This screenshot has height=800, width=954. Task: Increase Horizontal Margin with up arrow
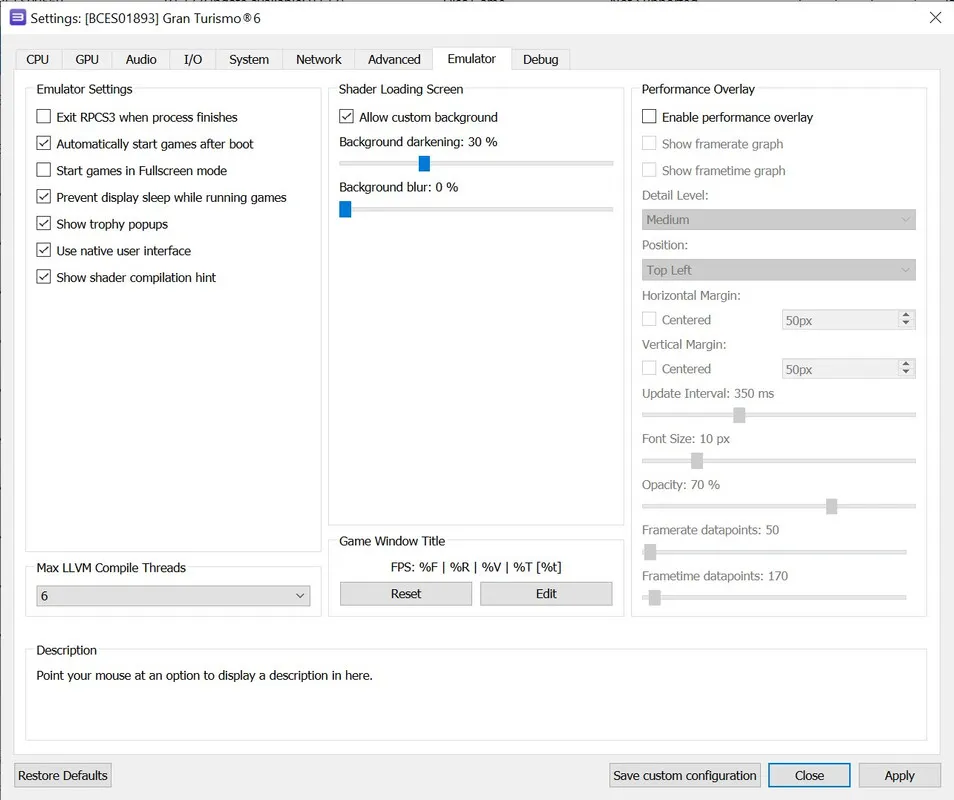906,315
